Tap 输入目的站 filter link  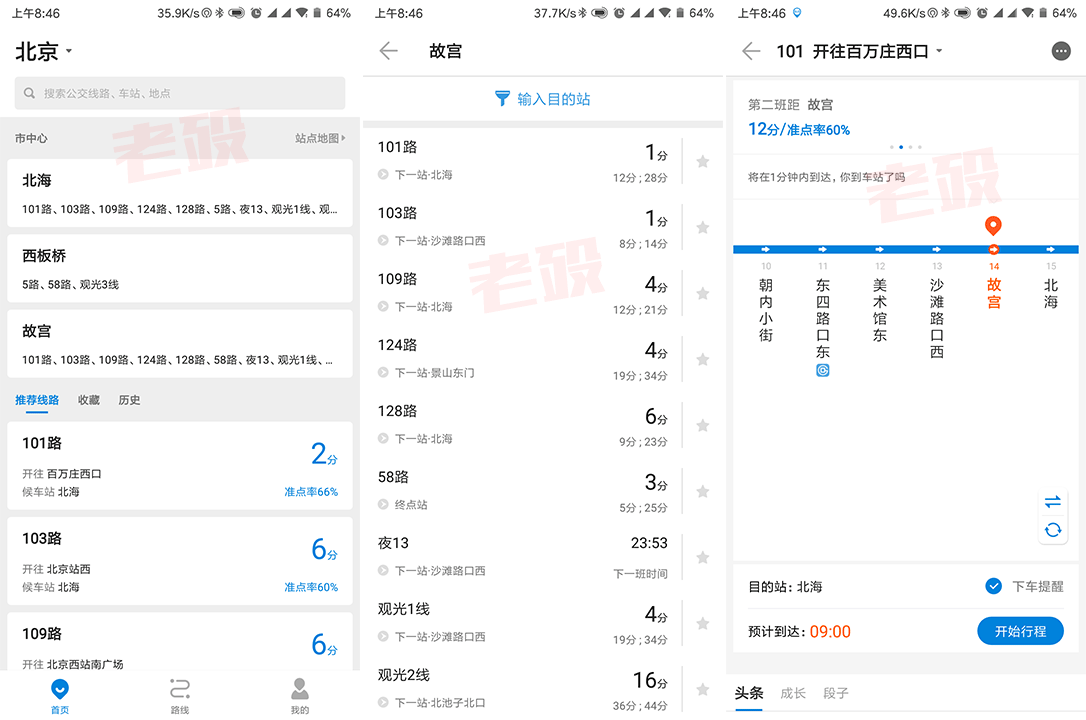pyautogui.click(x=542, y=99)
